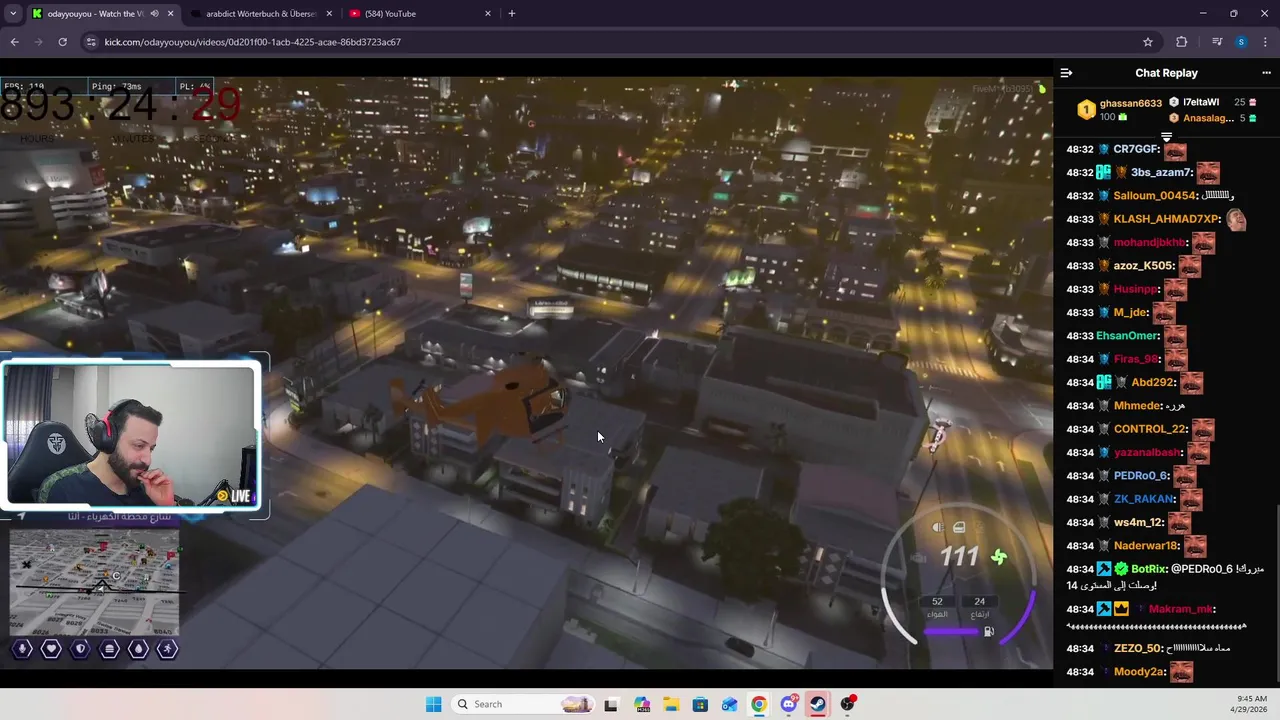The height and width of the screenshot is (720, 1280).
Task: Open Task View on taskbar
Action: pos(611,704)
